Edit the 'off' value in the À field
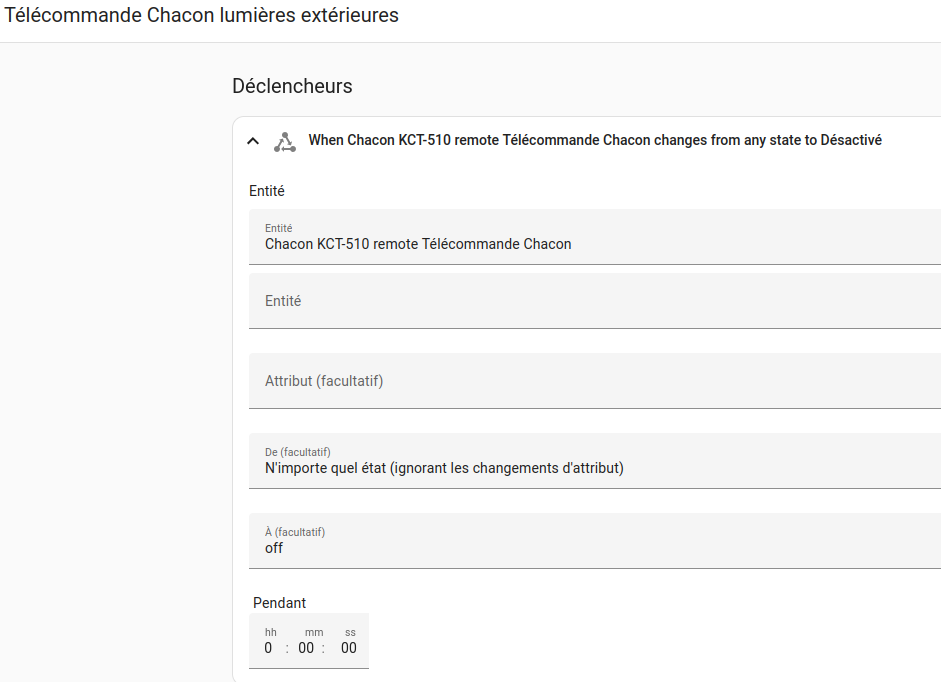Image resolution: width=941 pixels, height=682 pixels. pos(274,548)
